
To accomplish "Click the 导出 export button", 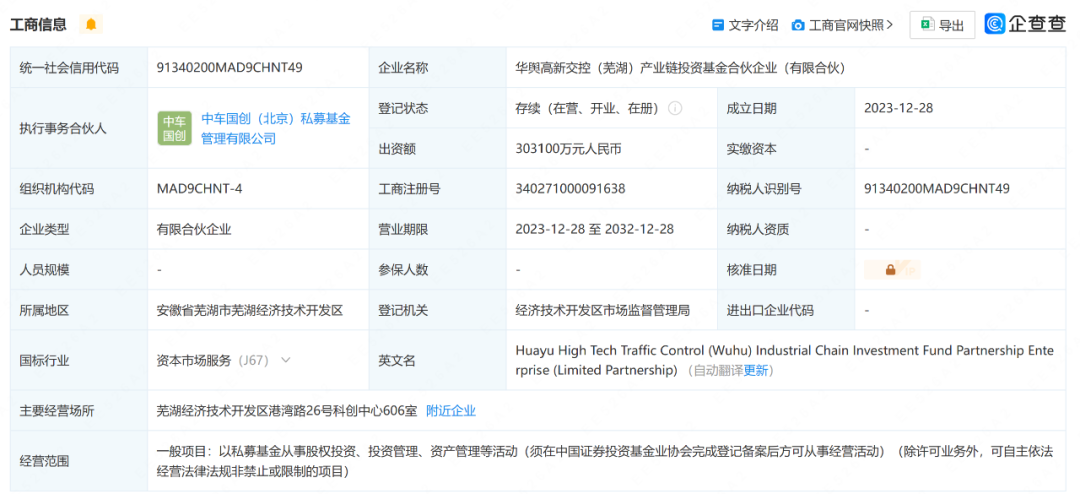I will (x=942, y=25).
